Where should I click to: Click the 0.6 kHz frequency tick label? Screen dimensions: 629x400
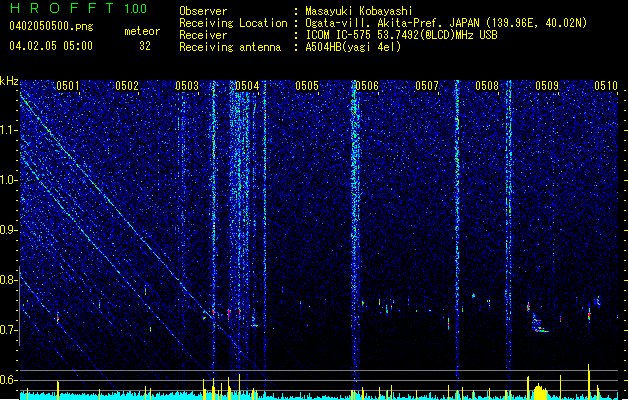pos(8,380)
